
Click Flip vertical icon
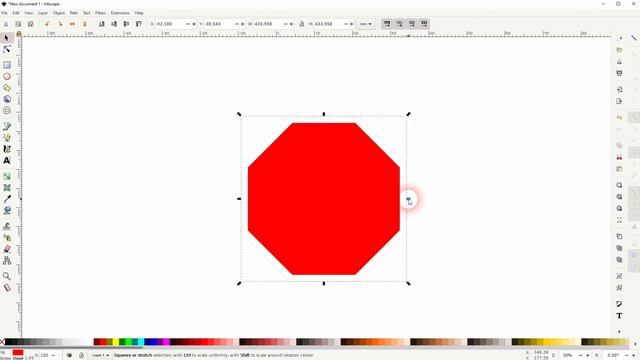coord(85,24)
